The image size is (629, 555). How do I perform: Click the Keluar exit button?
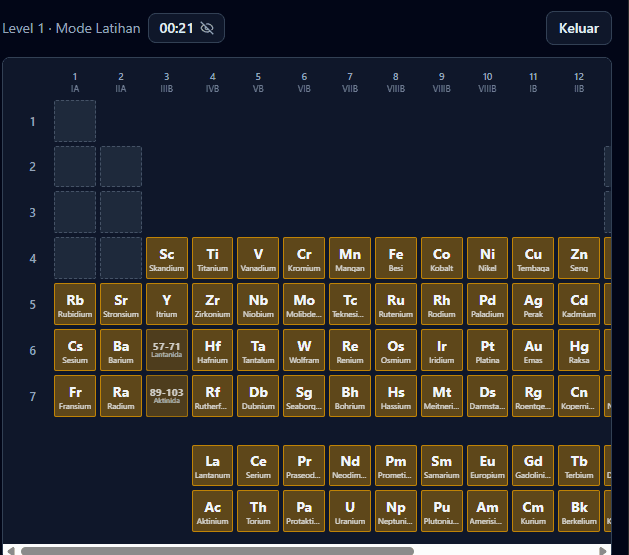pyautogui.click(x=578, y=28)
